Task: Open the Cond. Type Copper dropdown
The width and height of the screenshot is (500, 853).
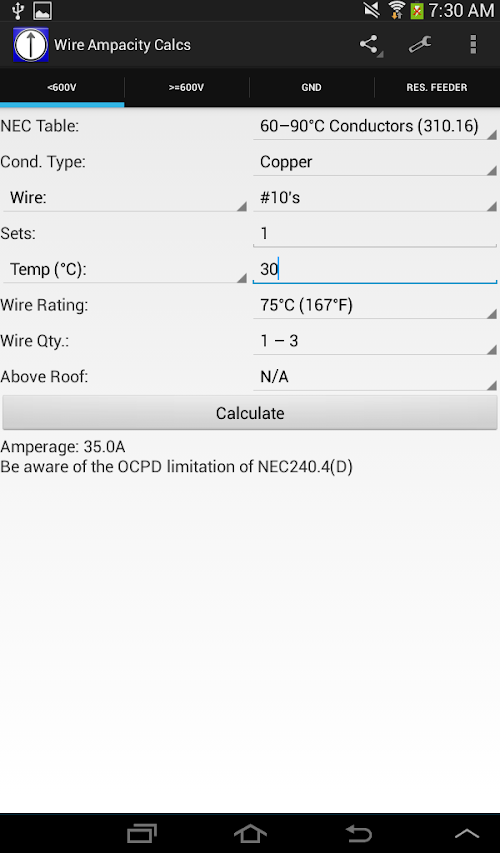Action: (x=375, y=162)
